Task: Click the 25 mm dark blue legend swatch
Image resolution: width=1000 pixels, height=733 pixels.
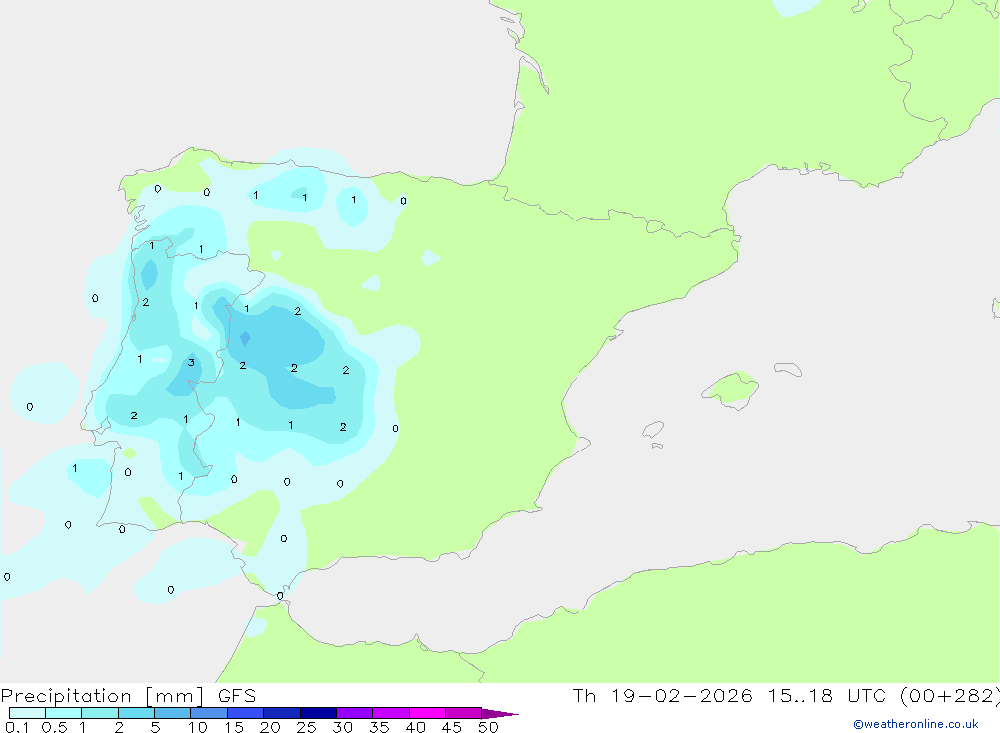Action: coord(318,713)
